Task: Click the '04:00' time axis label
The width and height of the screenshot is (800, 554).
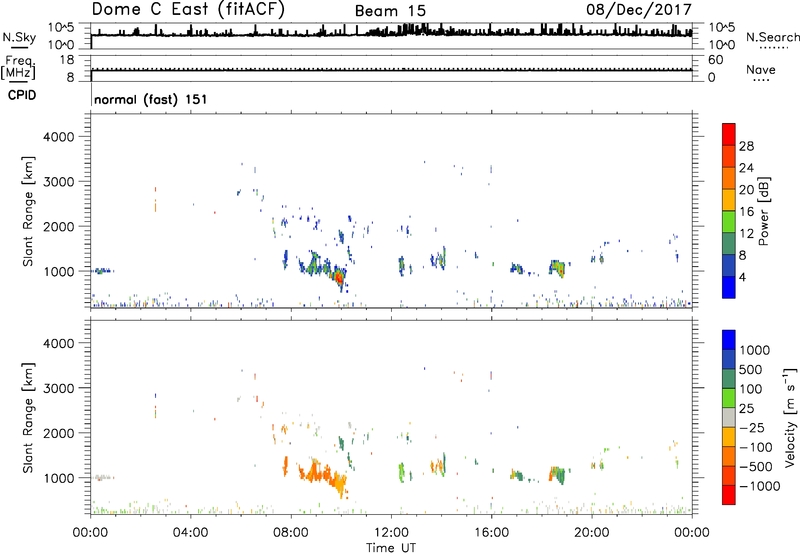Action: click(191, 533)
